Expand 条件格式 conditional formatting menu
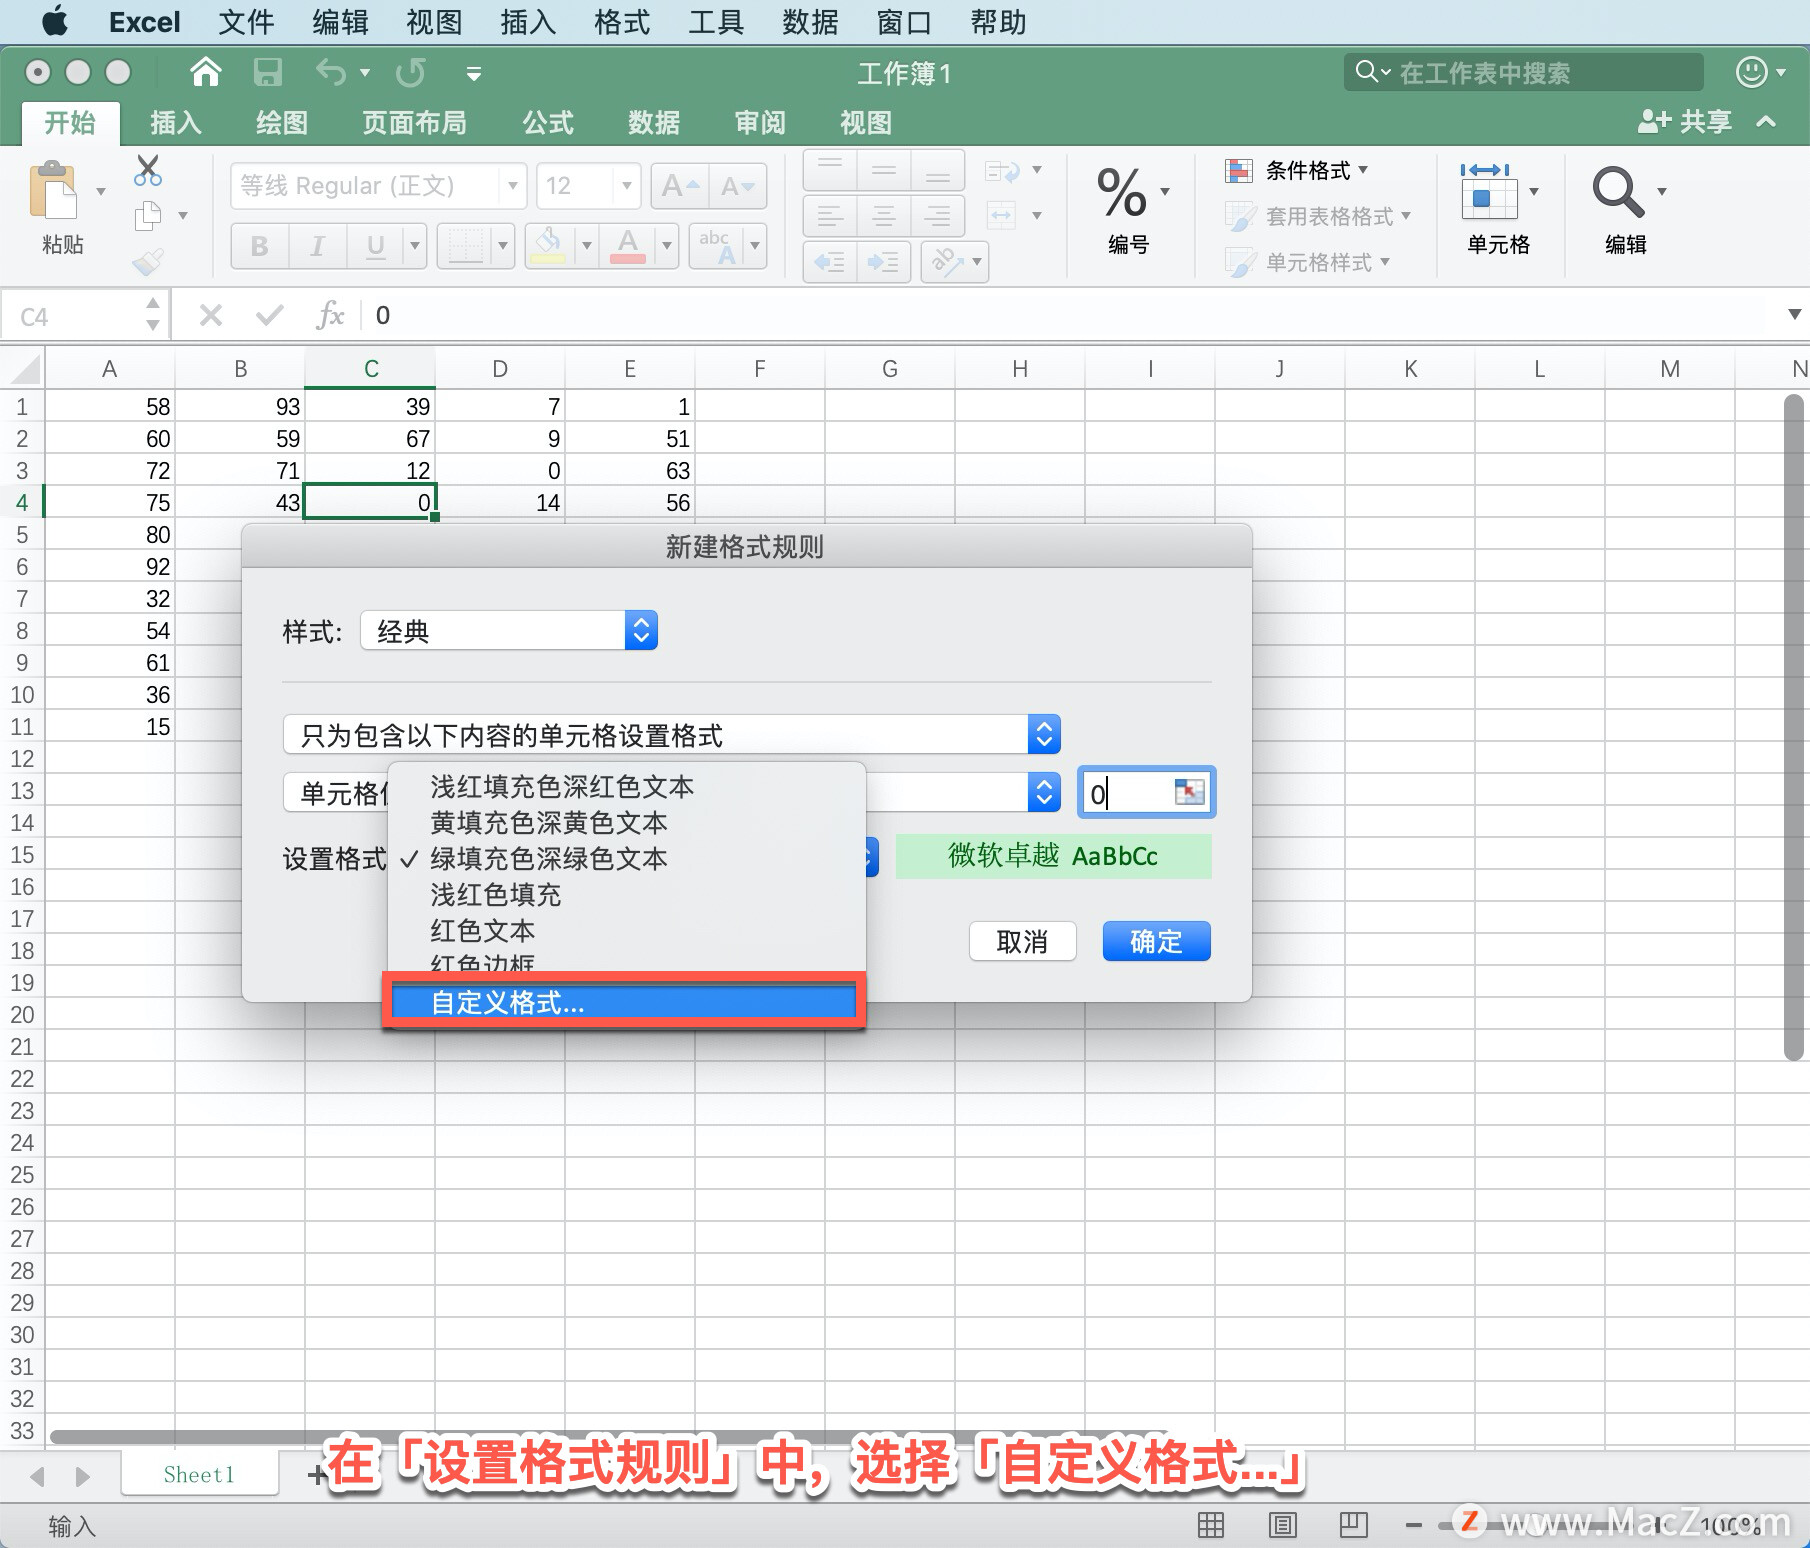1810x1548 pixels. coord(1297,170)
